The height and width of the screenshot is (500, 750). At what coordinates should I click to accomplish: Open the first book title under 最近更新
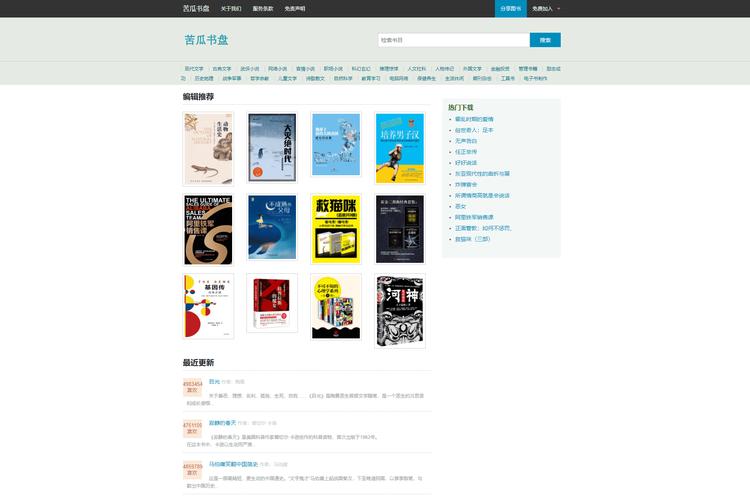[214, 382]
